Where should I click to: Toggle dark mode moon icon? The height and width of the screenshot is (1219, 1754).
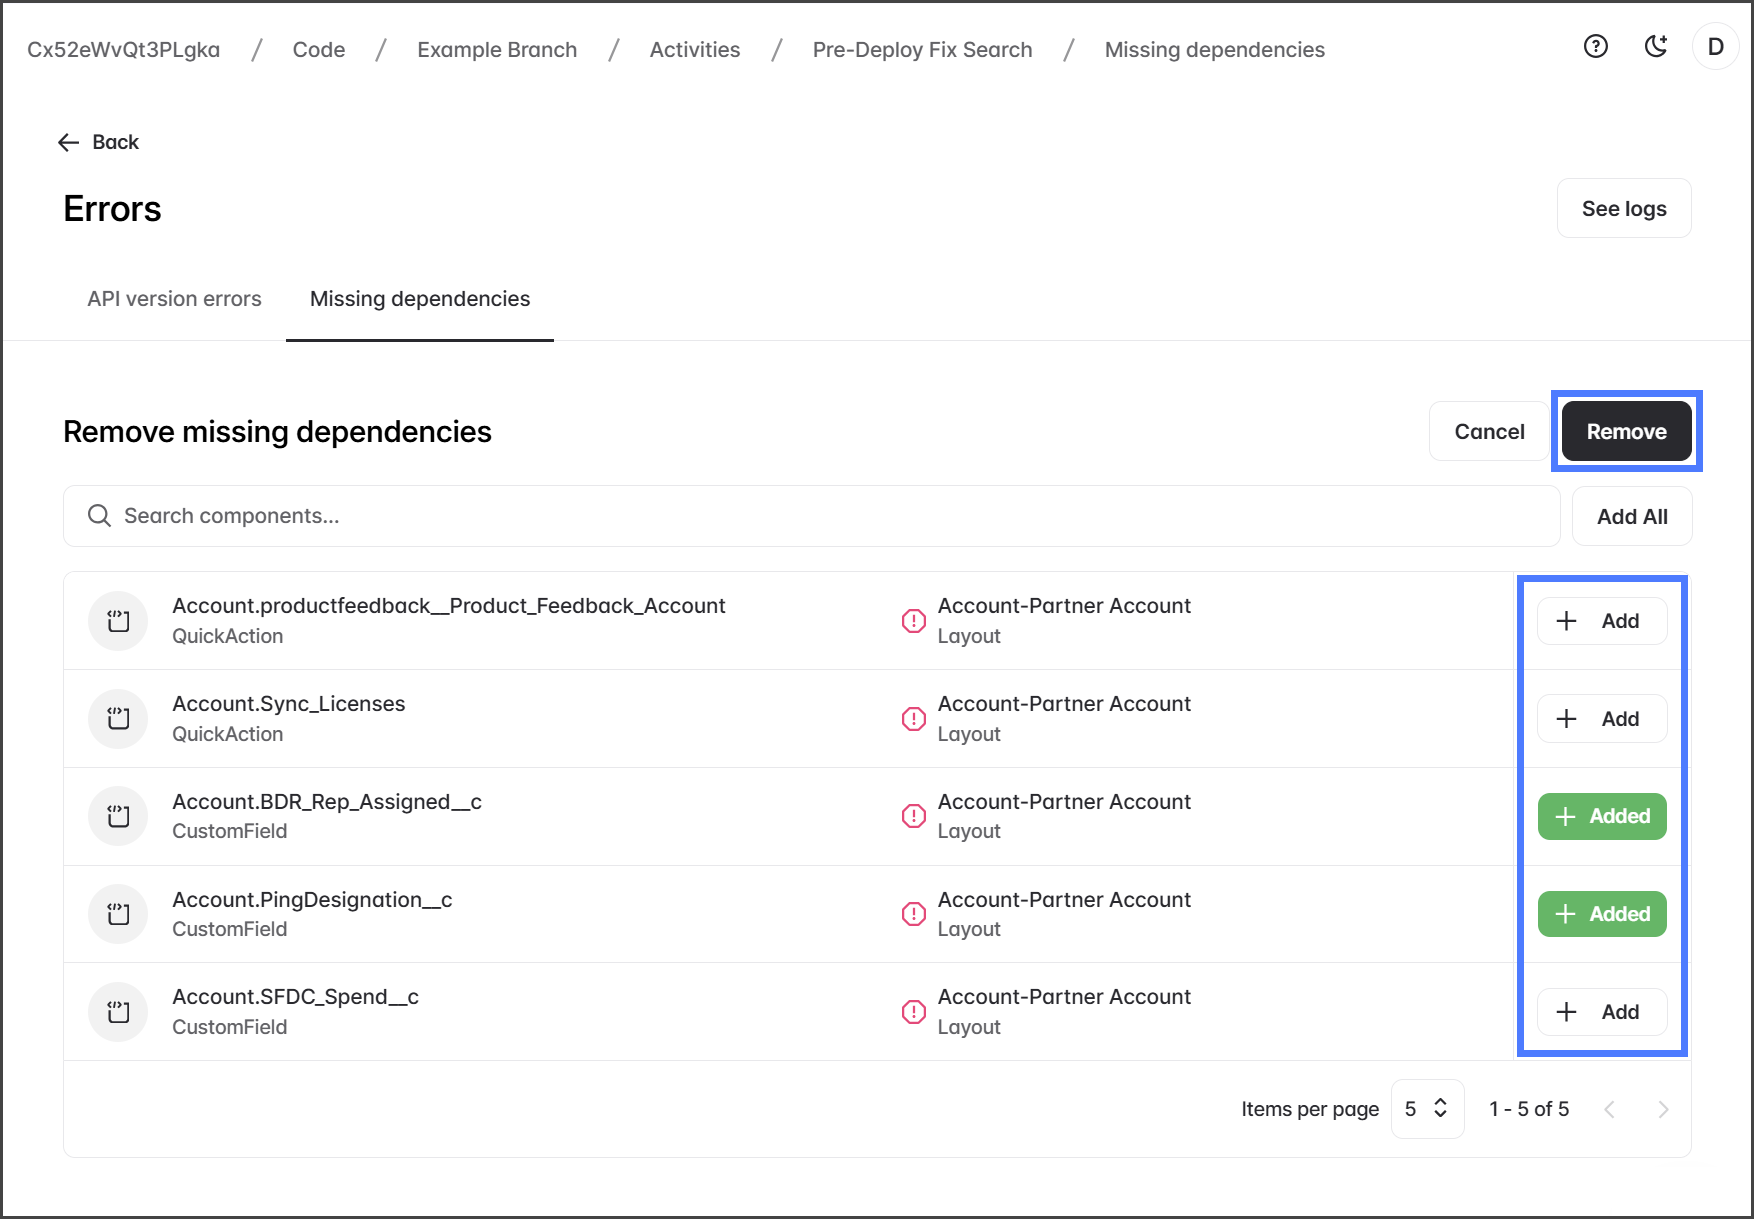[1656, 46]
